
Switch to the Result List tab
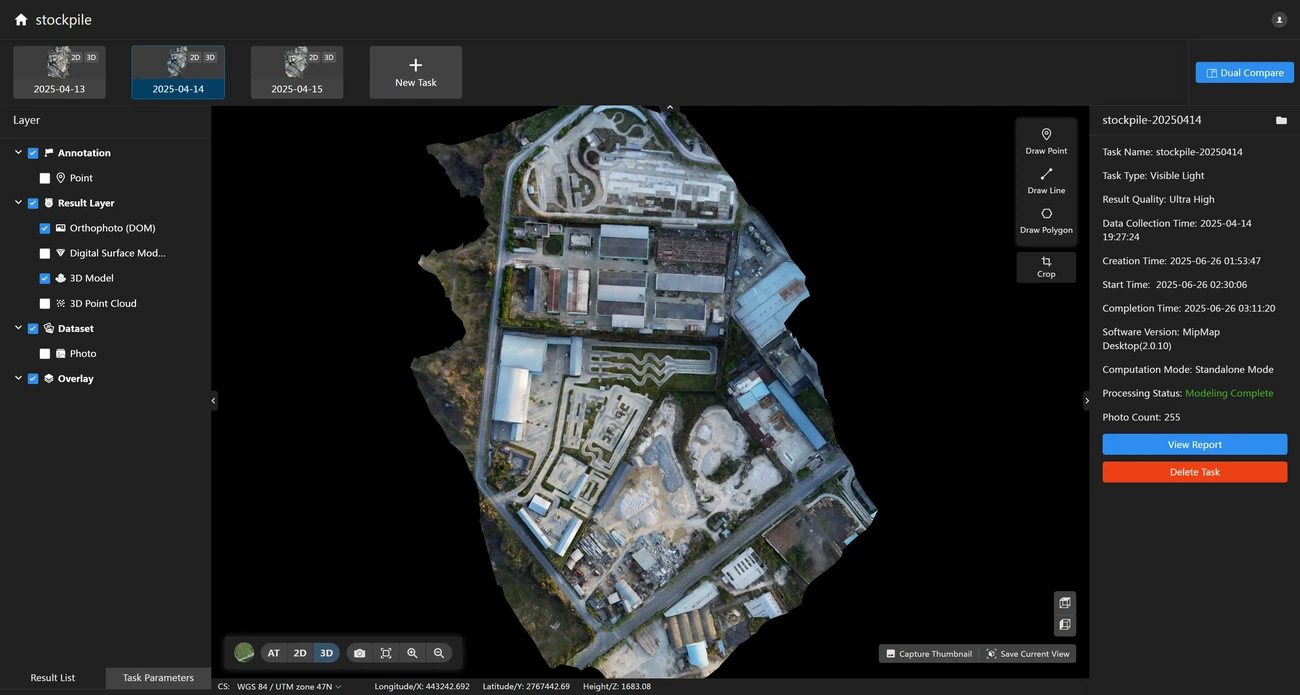tap(53, 678)
